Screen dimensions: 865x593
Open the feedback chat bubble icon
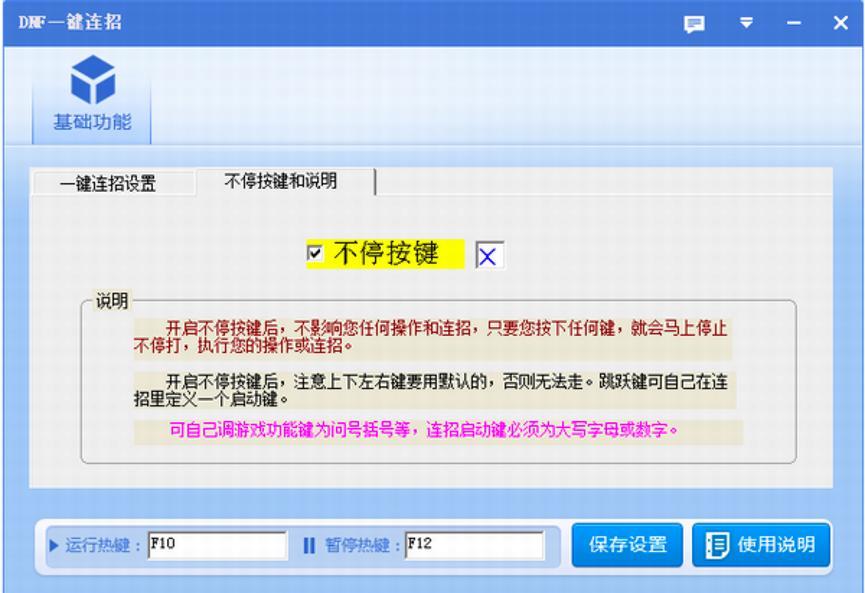point(694,24)
